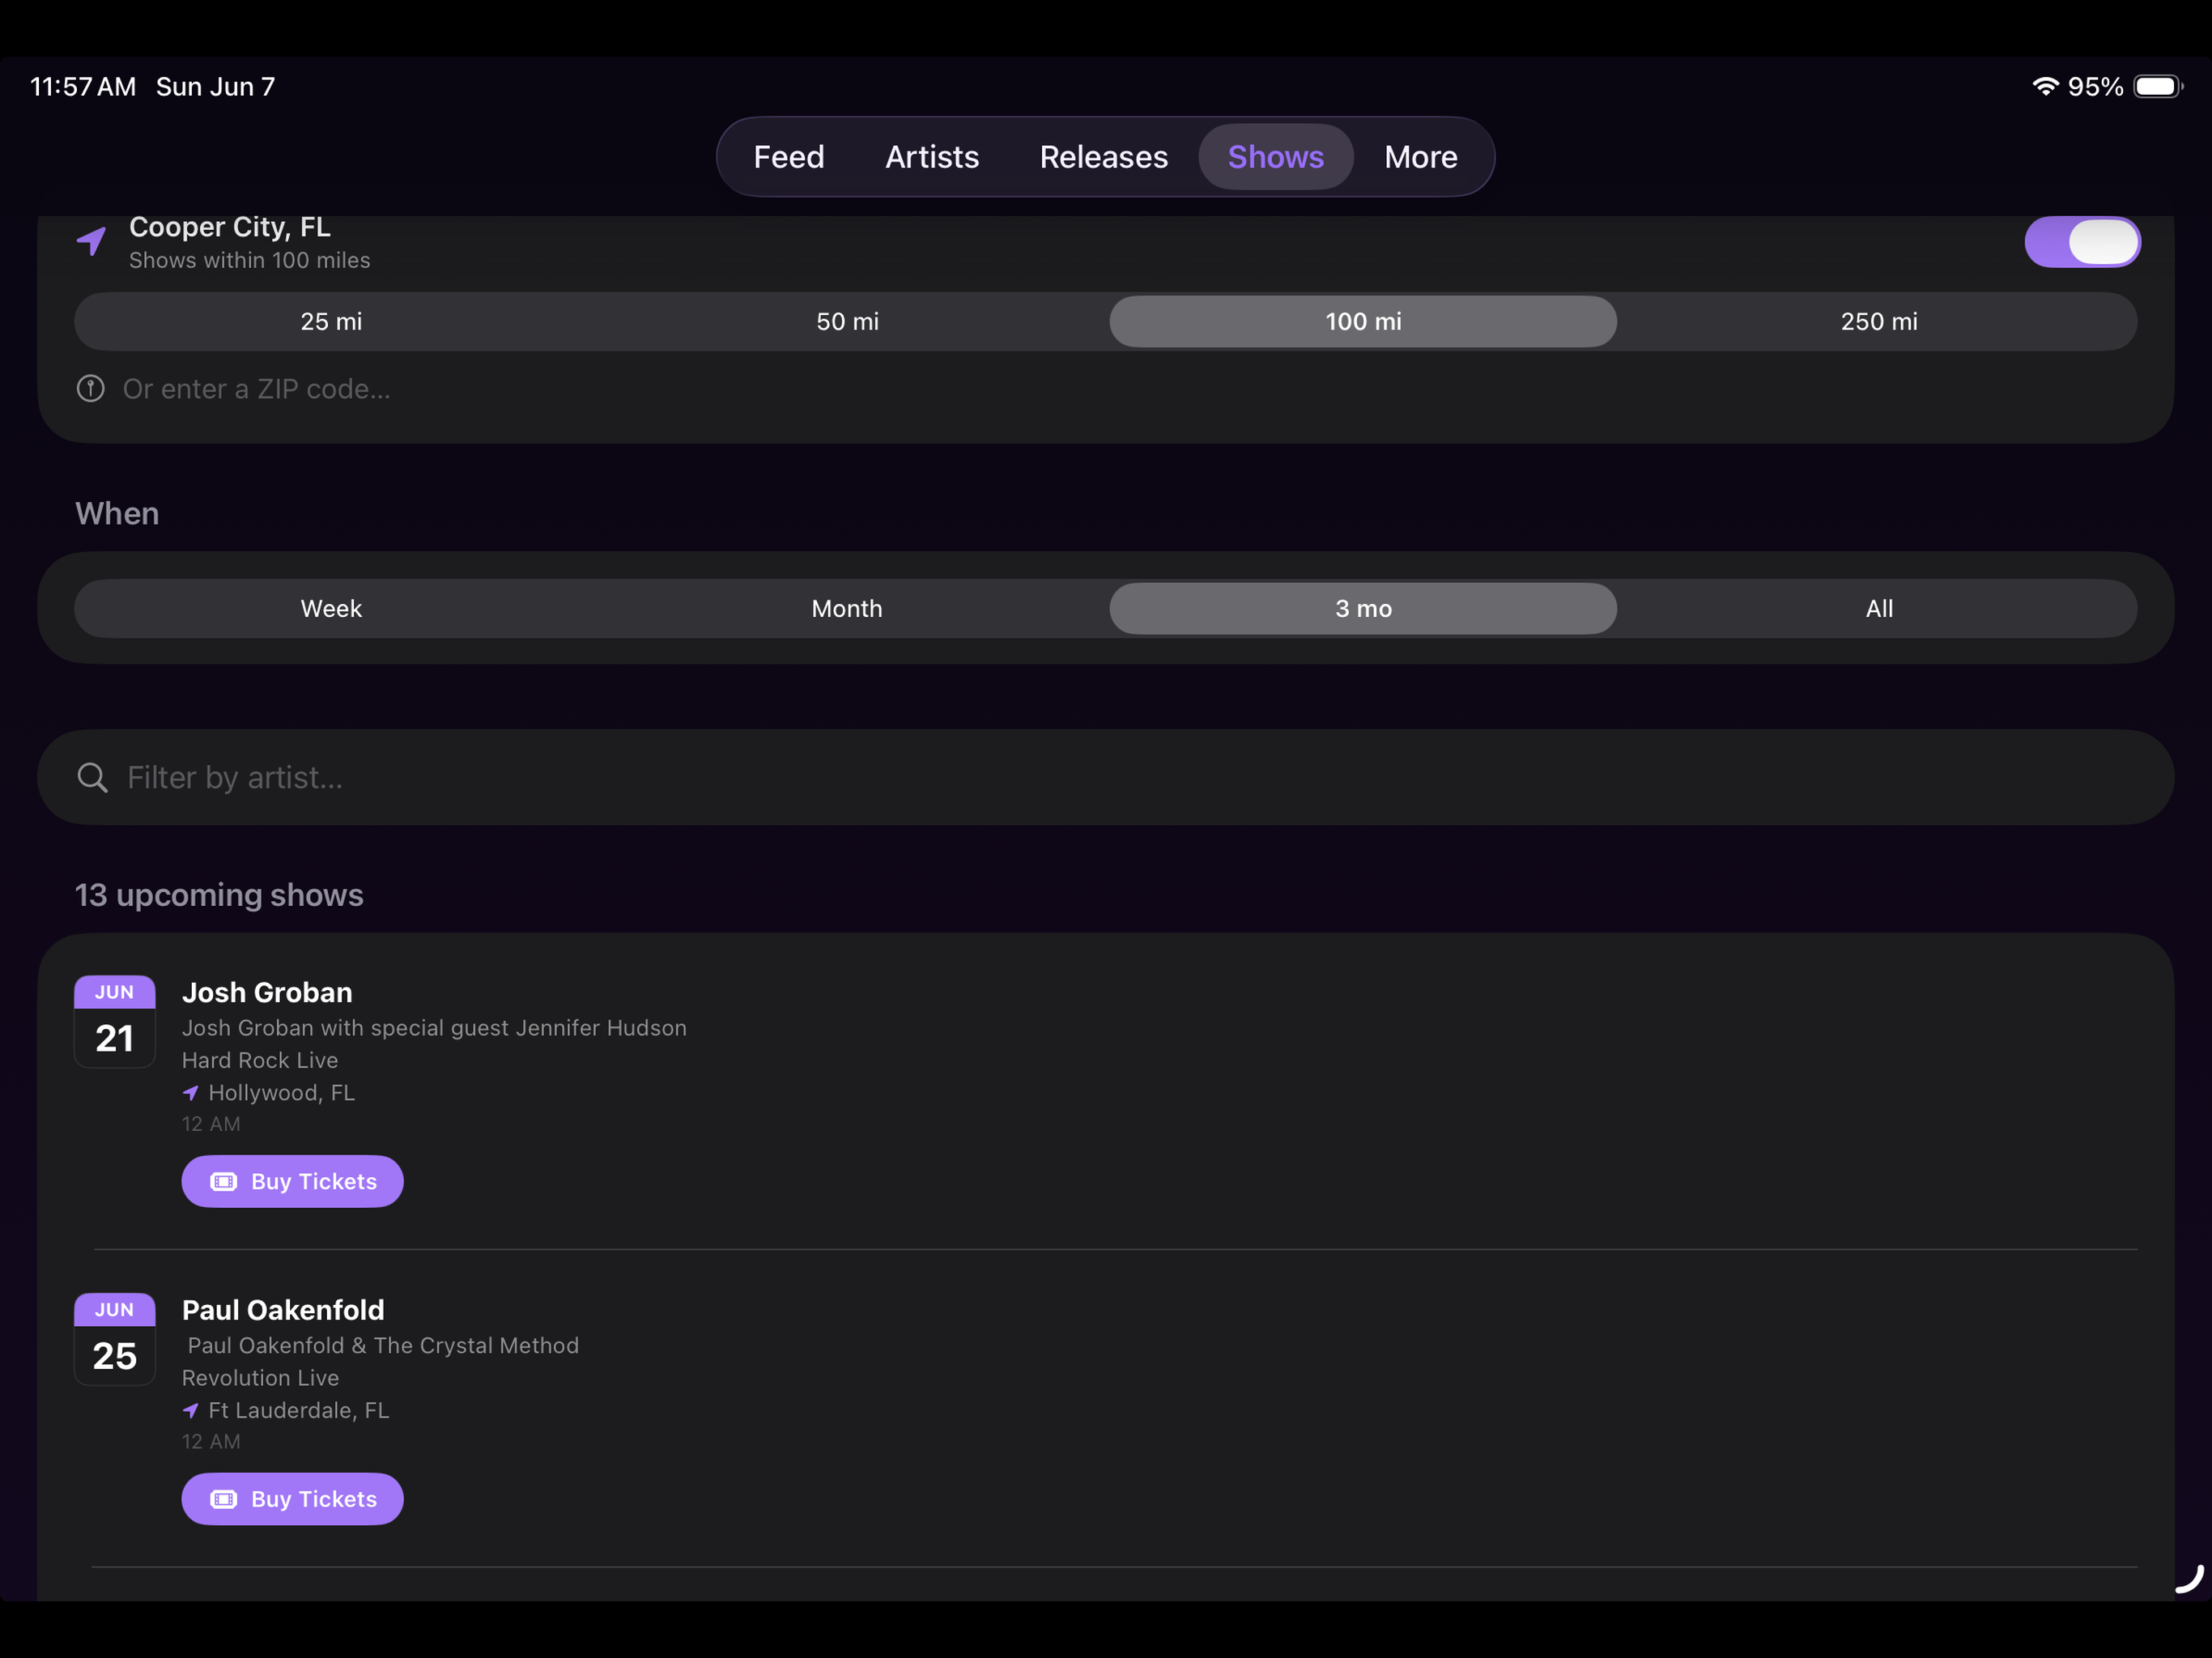
Task: Switch to the Artists tab
Action: 931,157
